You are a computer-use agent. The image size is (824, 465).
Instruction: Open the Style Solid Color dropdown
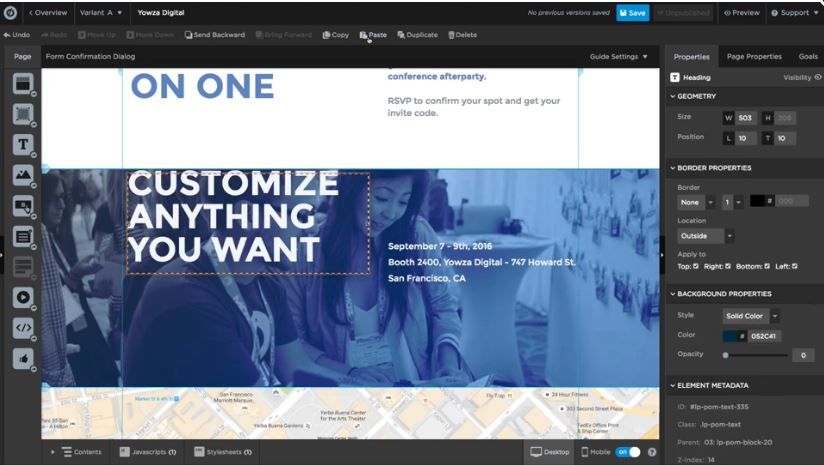(x=751, y=316)
